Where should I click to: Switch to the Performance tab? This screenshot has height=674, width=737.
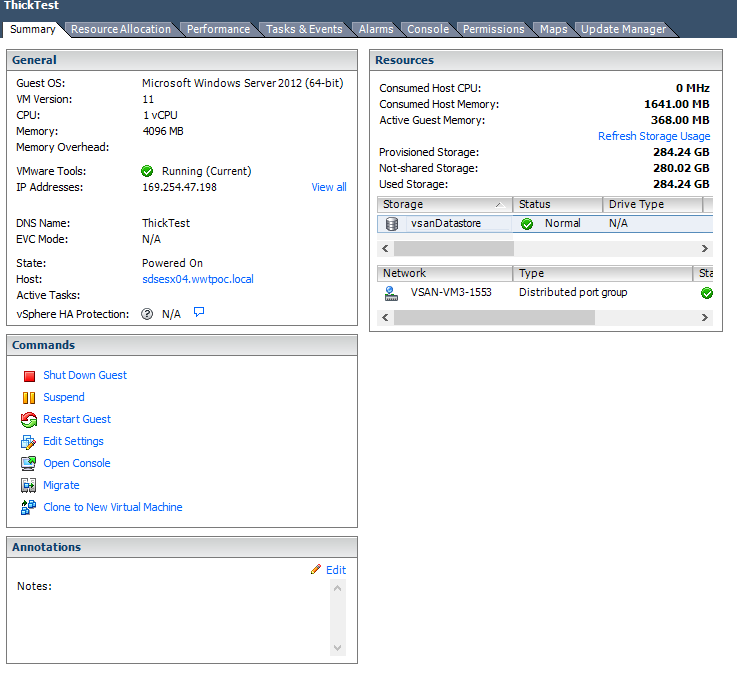218,29
